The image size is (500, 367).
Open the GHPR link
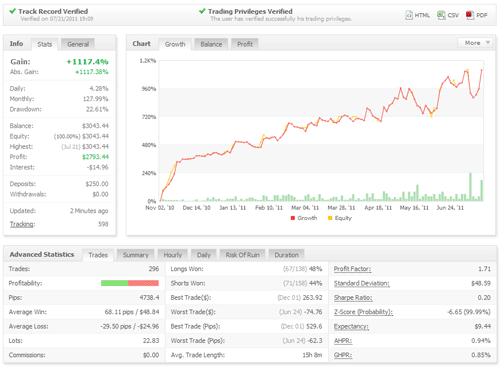(343, 355)
